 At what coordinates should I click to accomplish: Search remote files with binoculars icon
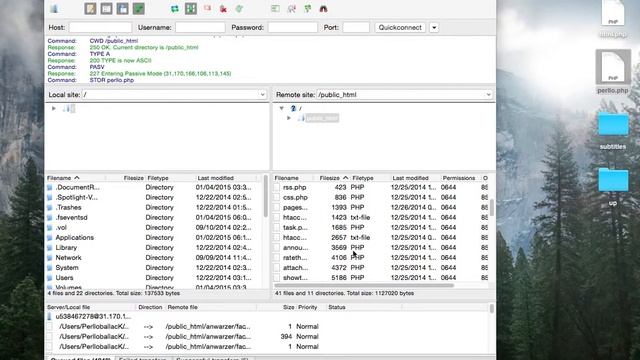pos(323,9)
